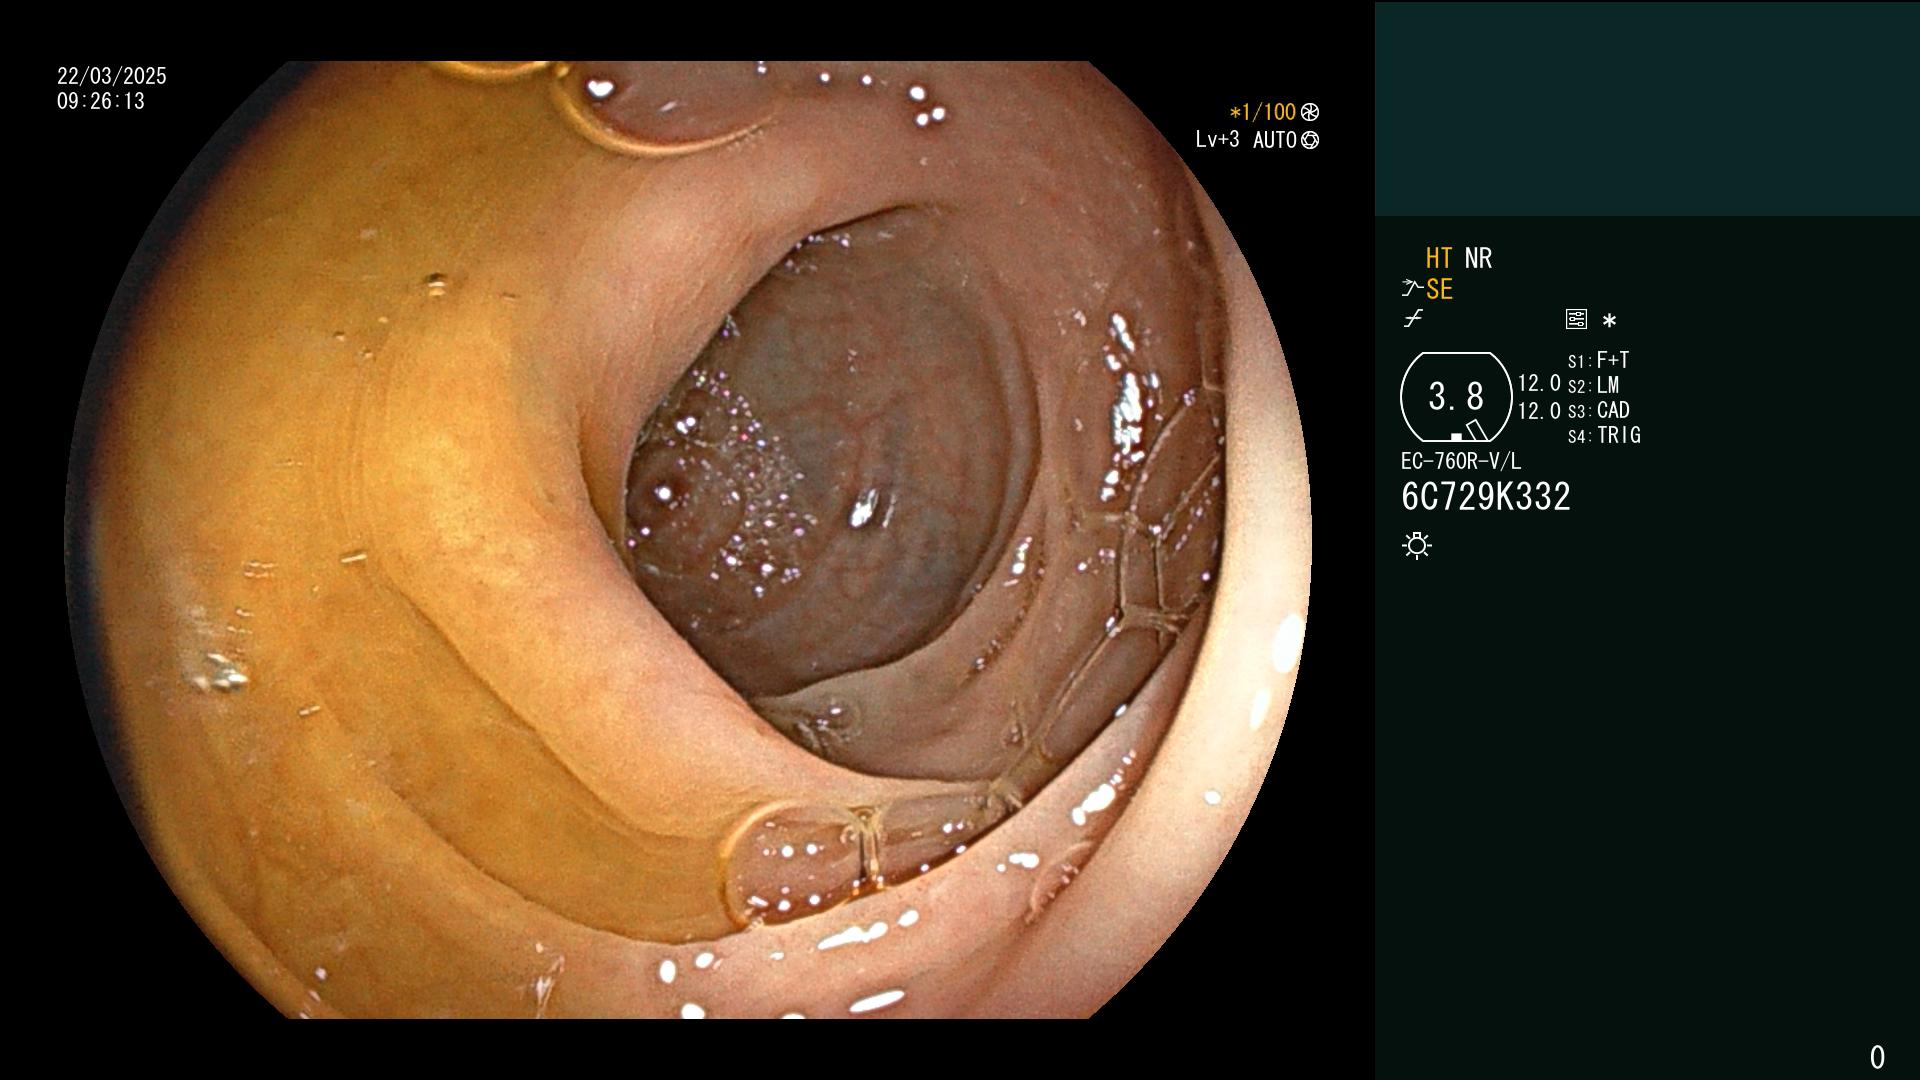The height and width of the screenshot is (1080, 1920).
Task: Click the scope model EC-760R-V/L text
Action: coord(1461,461)
